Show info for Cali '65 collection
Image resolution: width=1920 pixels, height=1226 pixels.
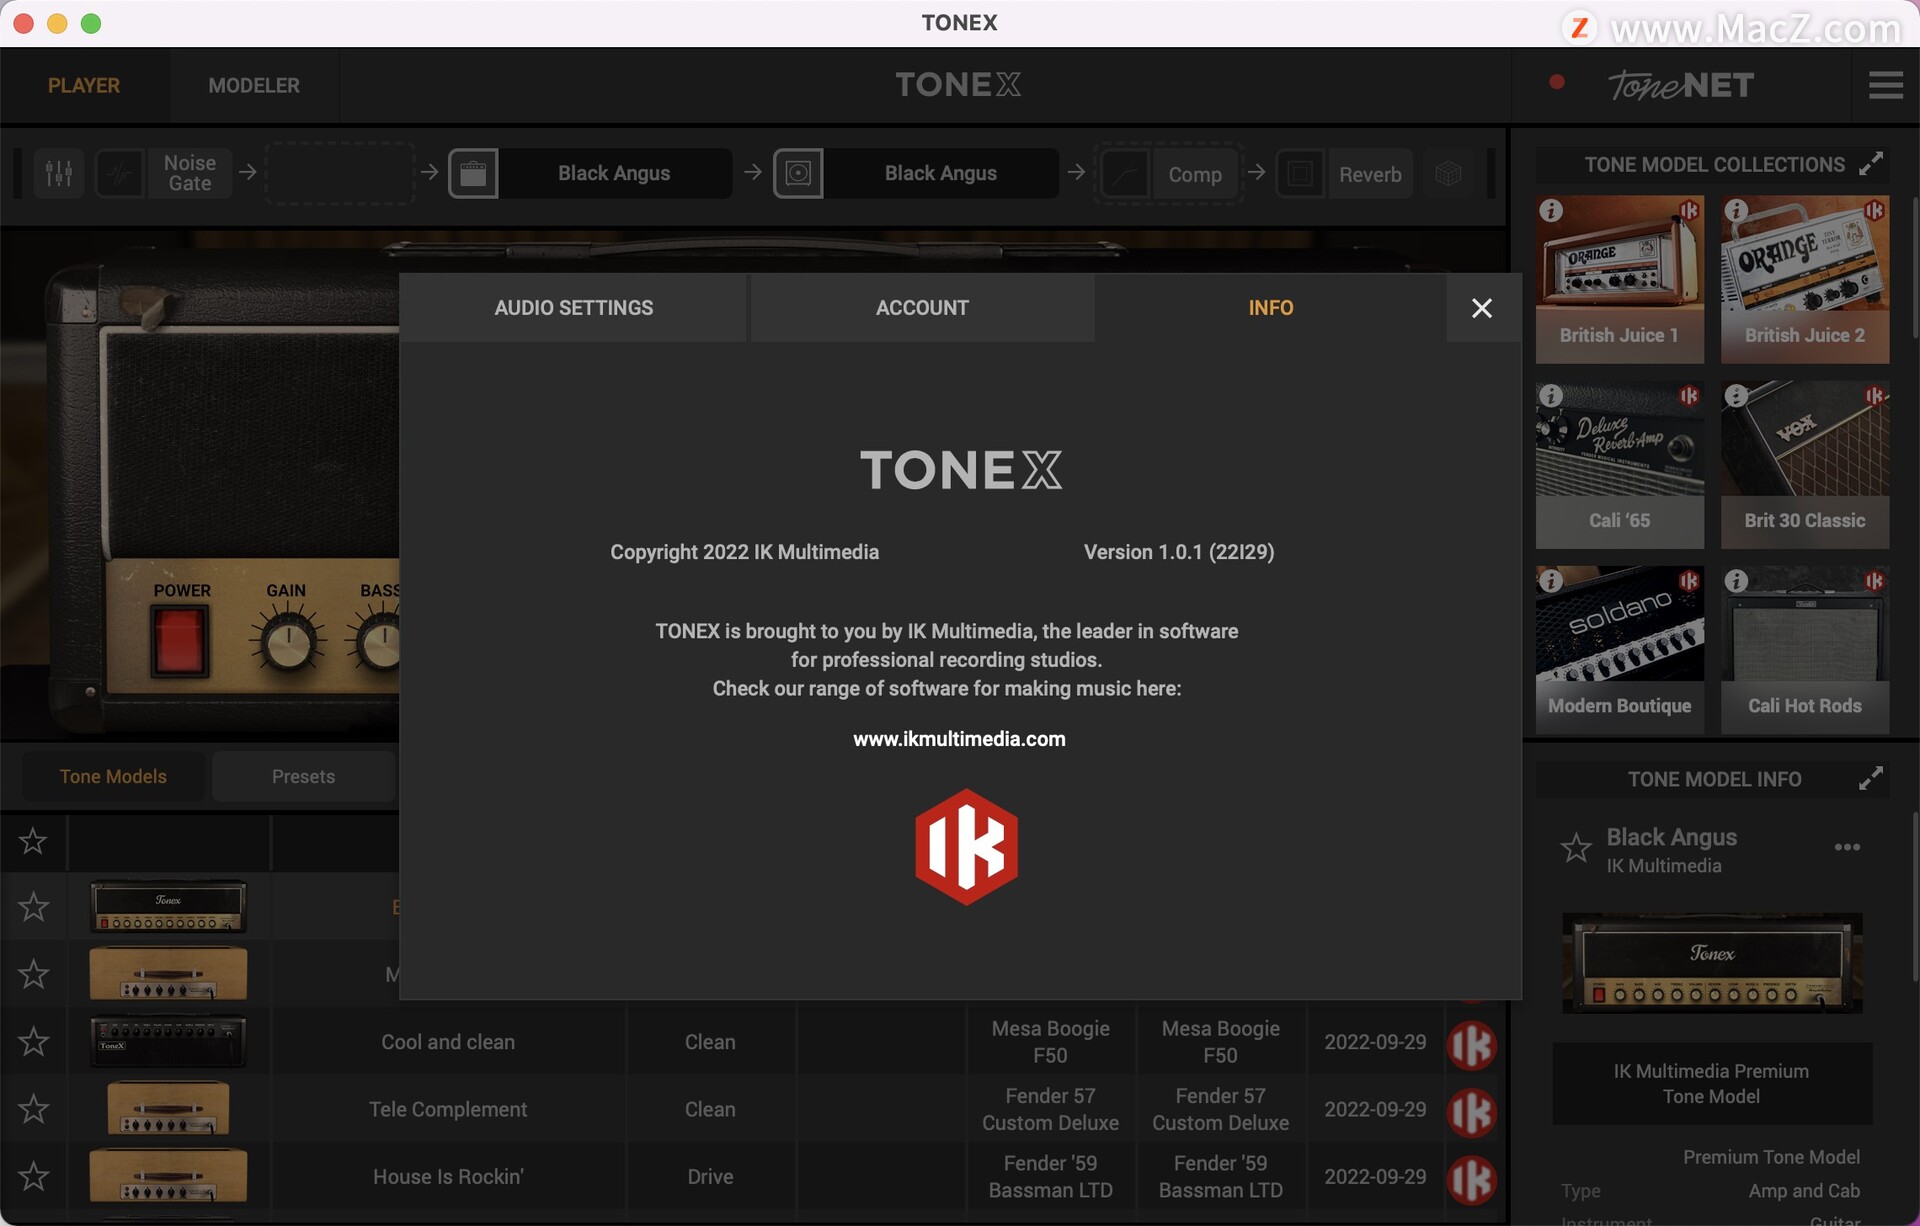(x=1551, y=396)
